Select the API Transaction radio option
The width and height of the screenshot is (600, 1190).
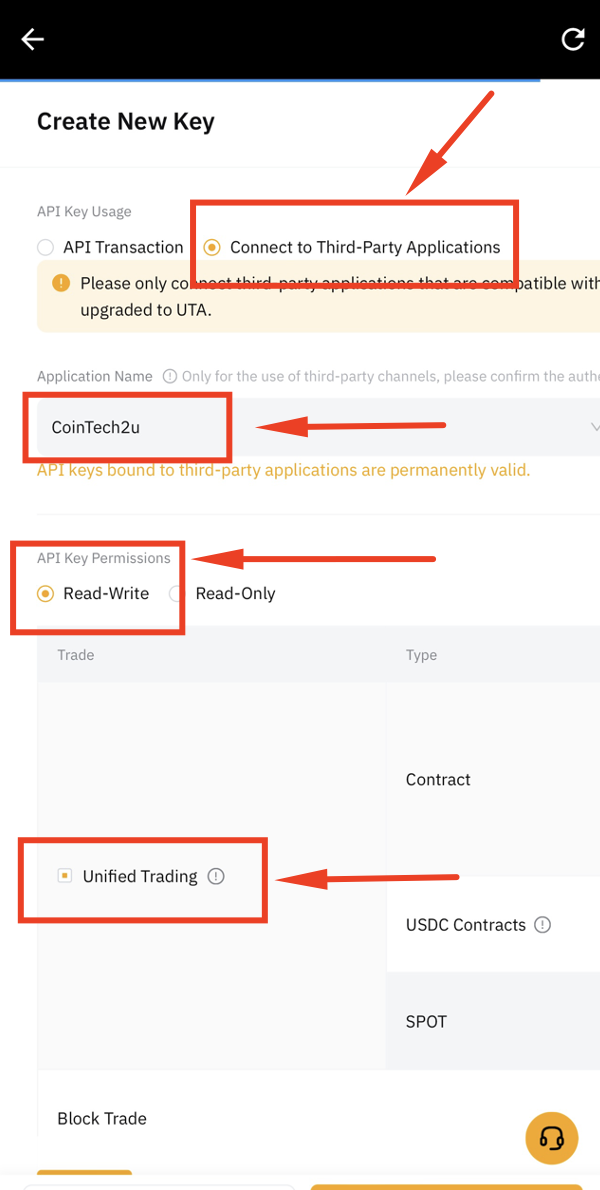click(x=45, y=247)
